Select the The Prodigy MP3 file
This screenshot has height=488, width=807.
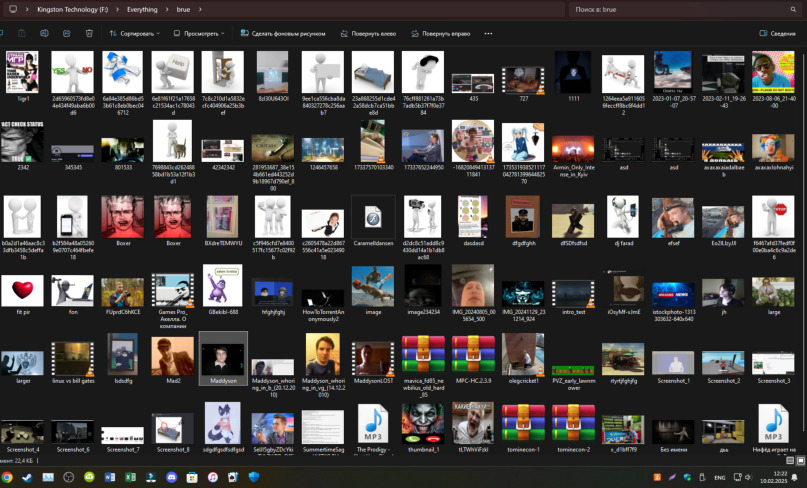tap(373, 428)
